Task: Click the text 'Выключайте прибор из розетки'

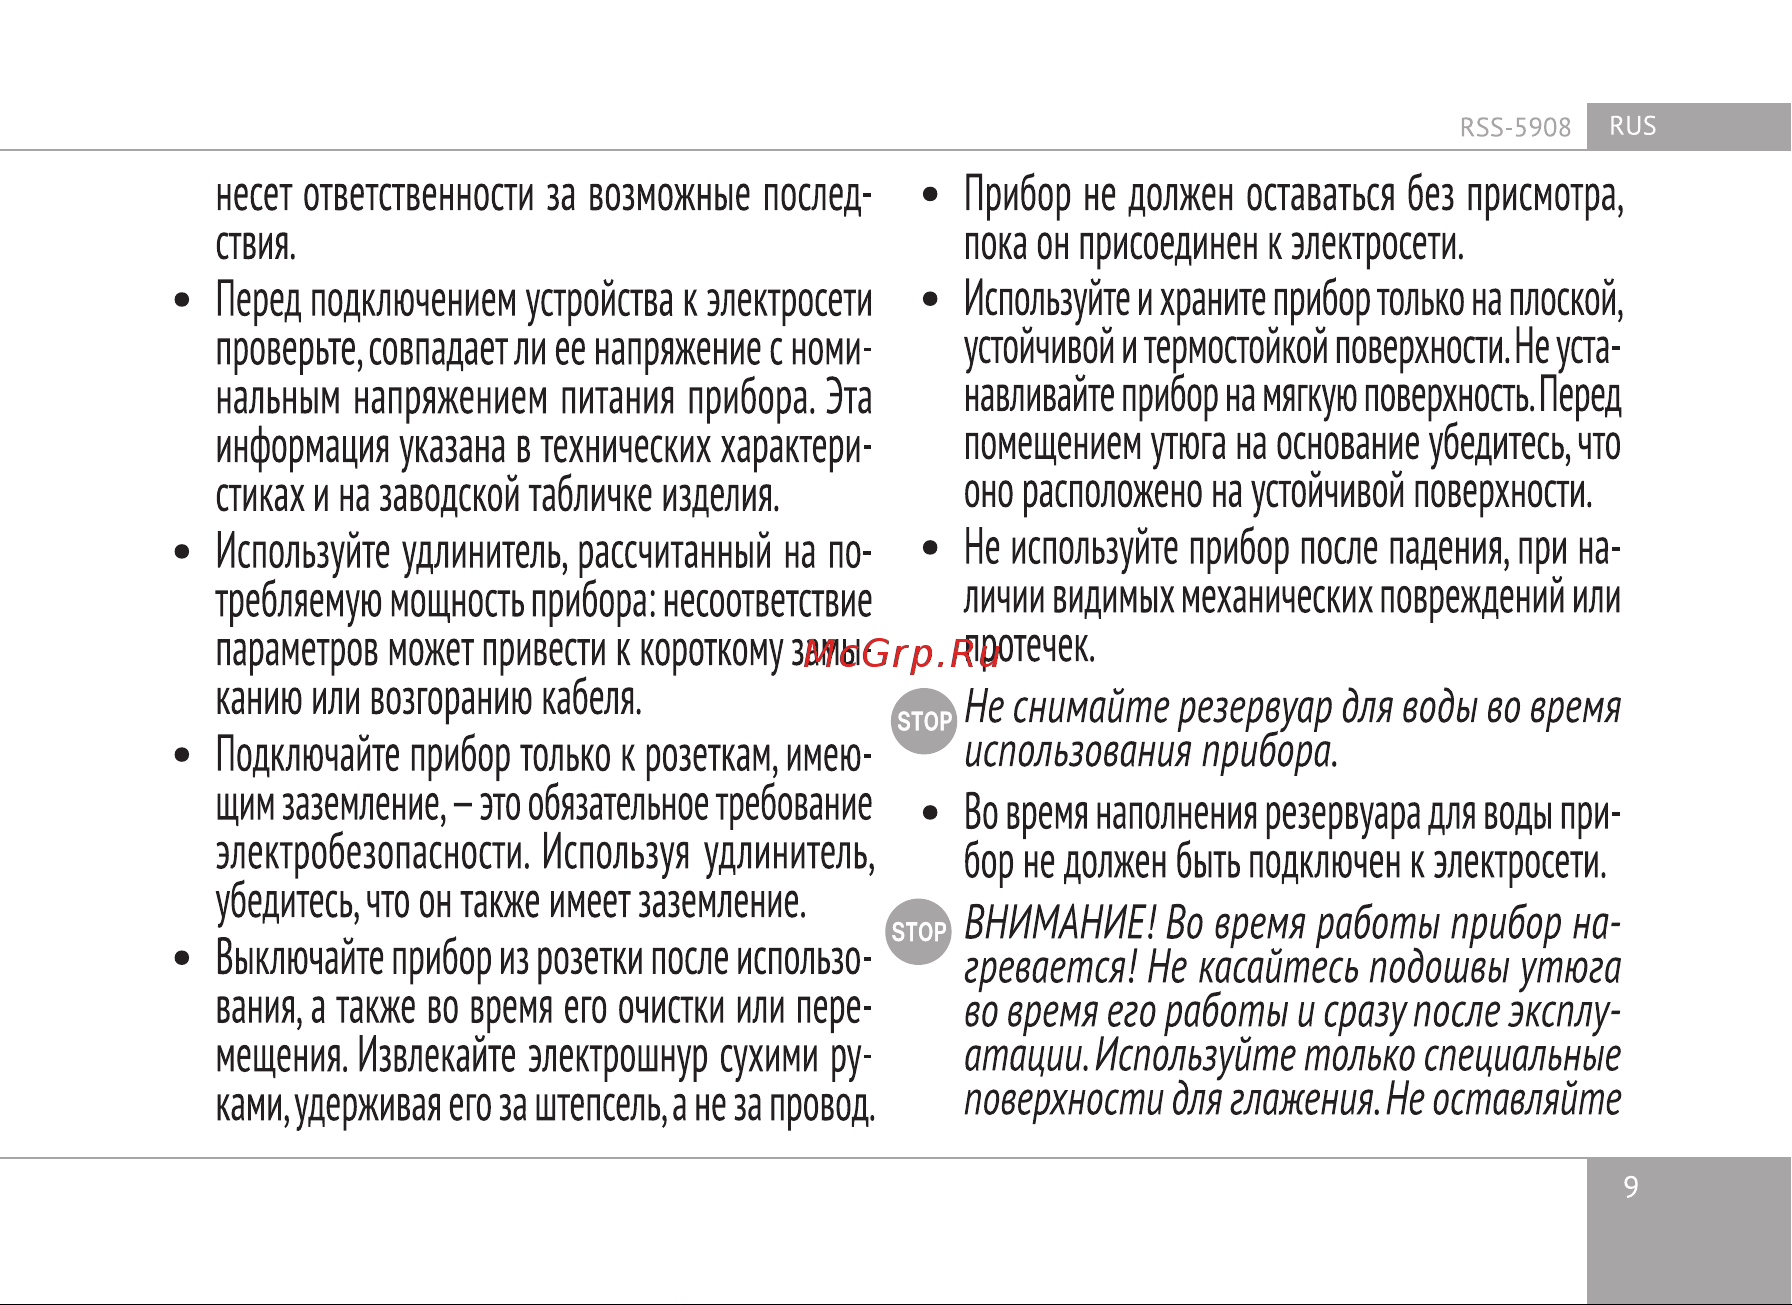Action: point(431,959)
